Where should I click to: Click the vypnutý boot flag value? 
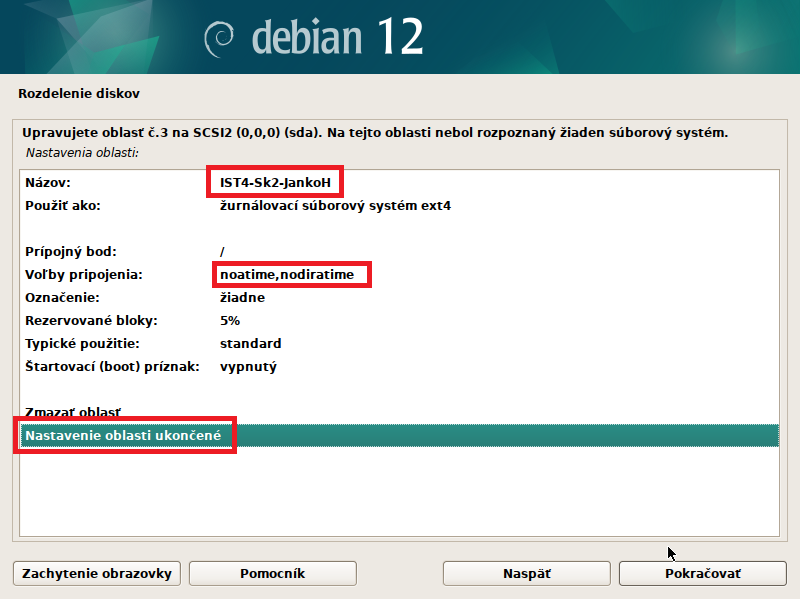click(248, 367)
